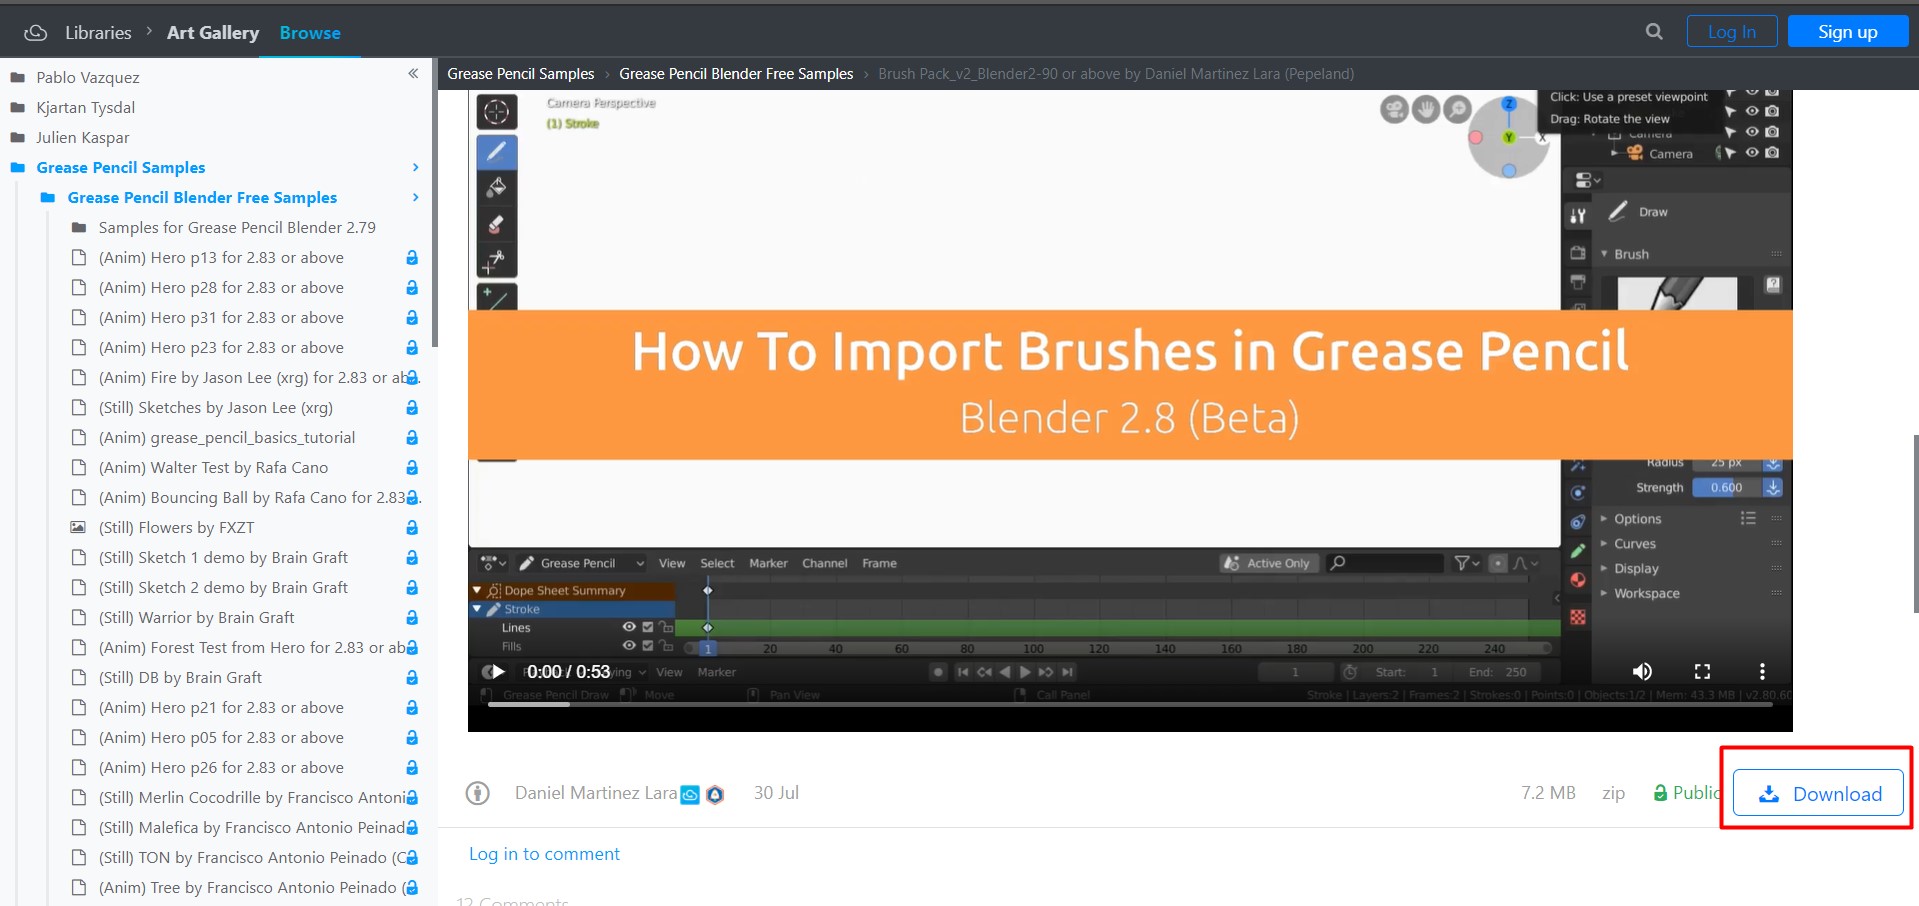
Task: Click the cloud badge next to author name
Action: click(690, 795)
